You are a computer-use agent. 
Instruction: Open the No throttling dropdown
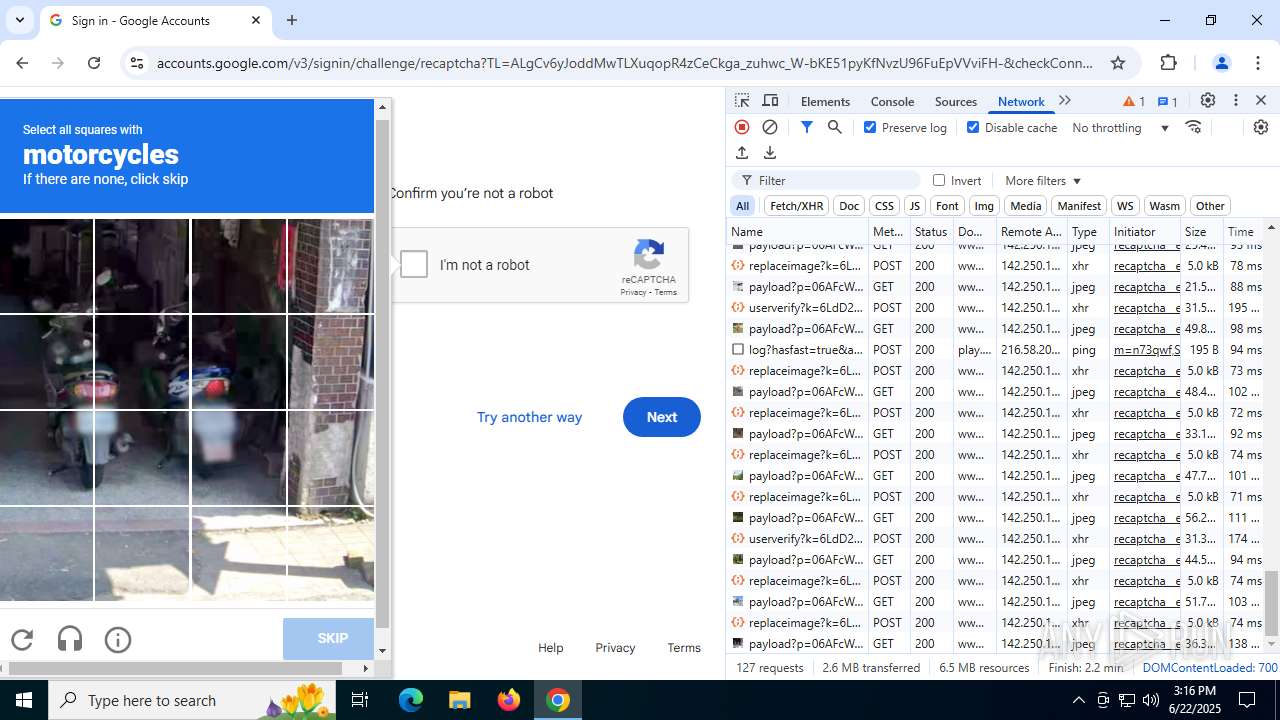click(1120, 128)
